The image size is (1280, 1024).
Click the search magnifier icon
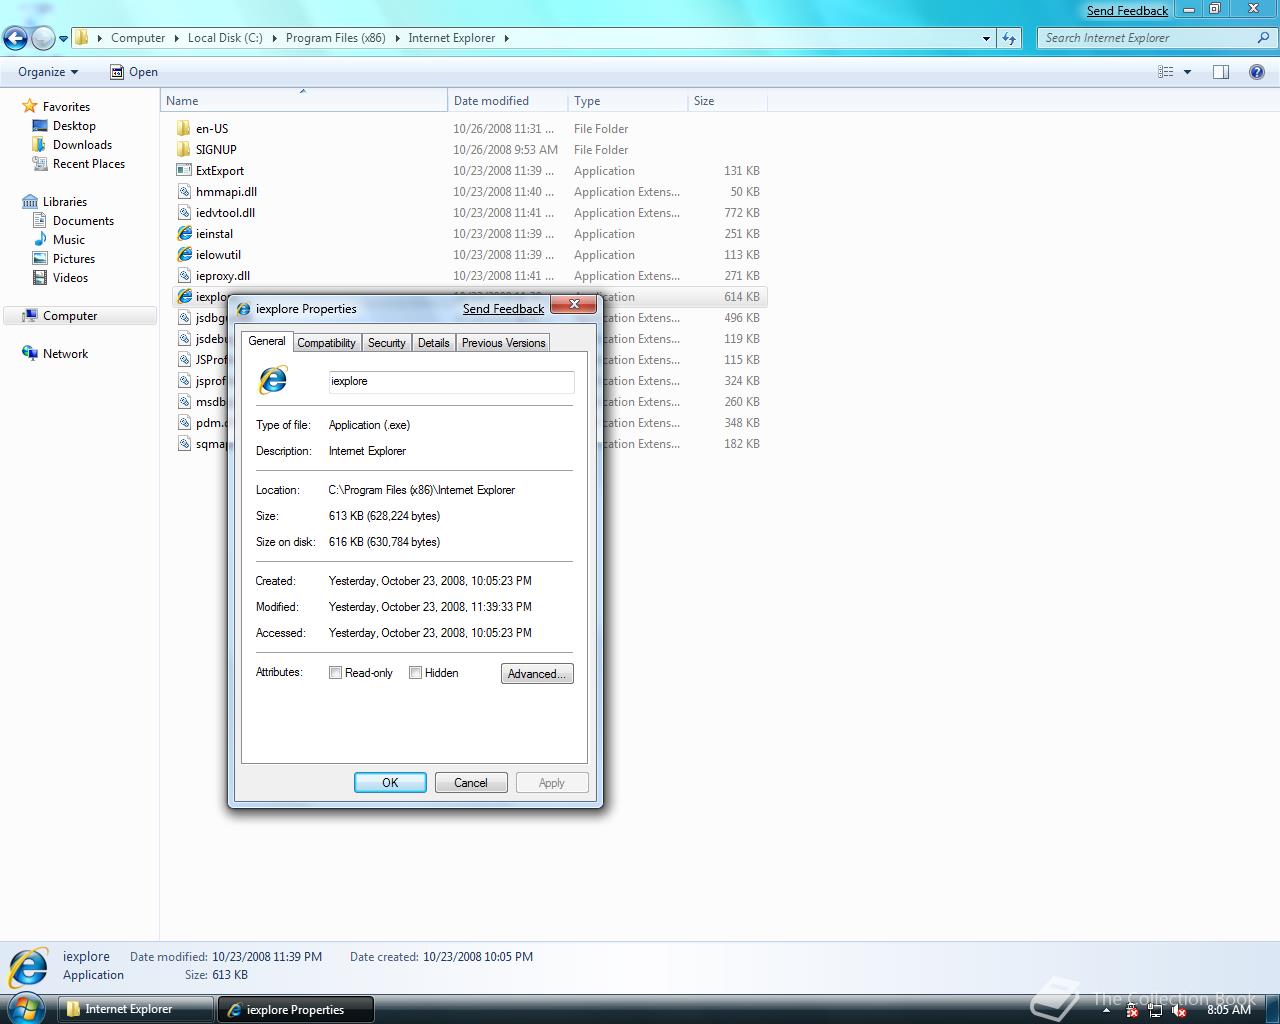click(x=1263, y=38)
